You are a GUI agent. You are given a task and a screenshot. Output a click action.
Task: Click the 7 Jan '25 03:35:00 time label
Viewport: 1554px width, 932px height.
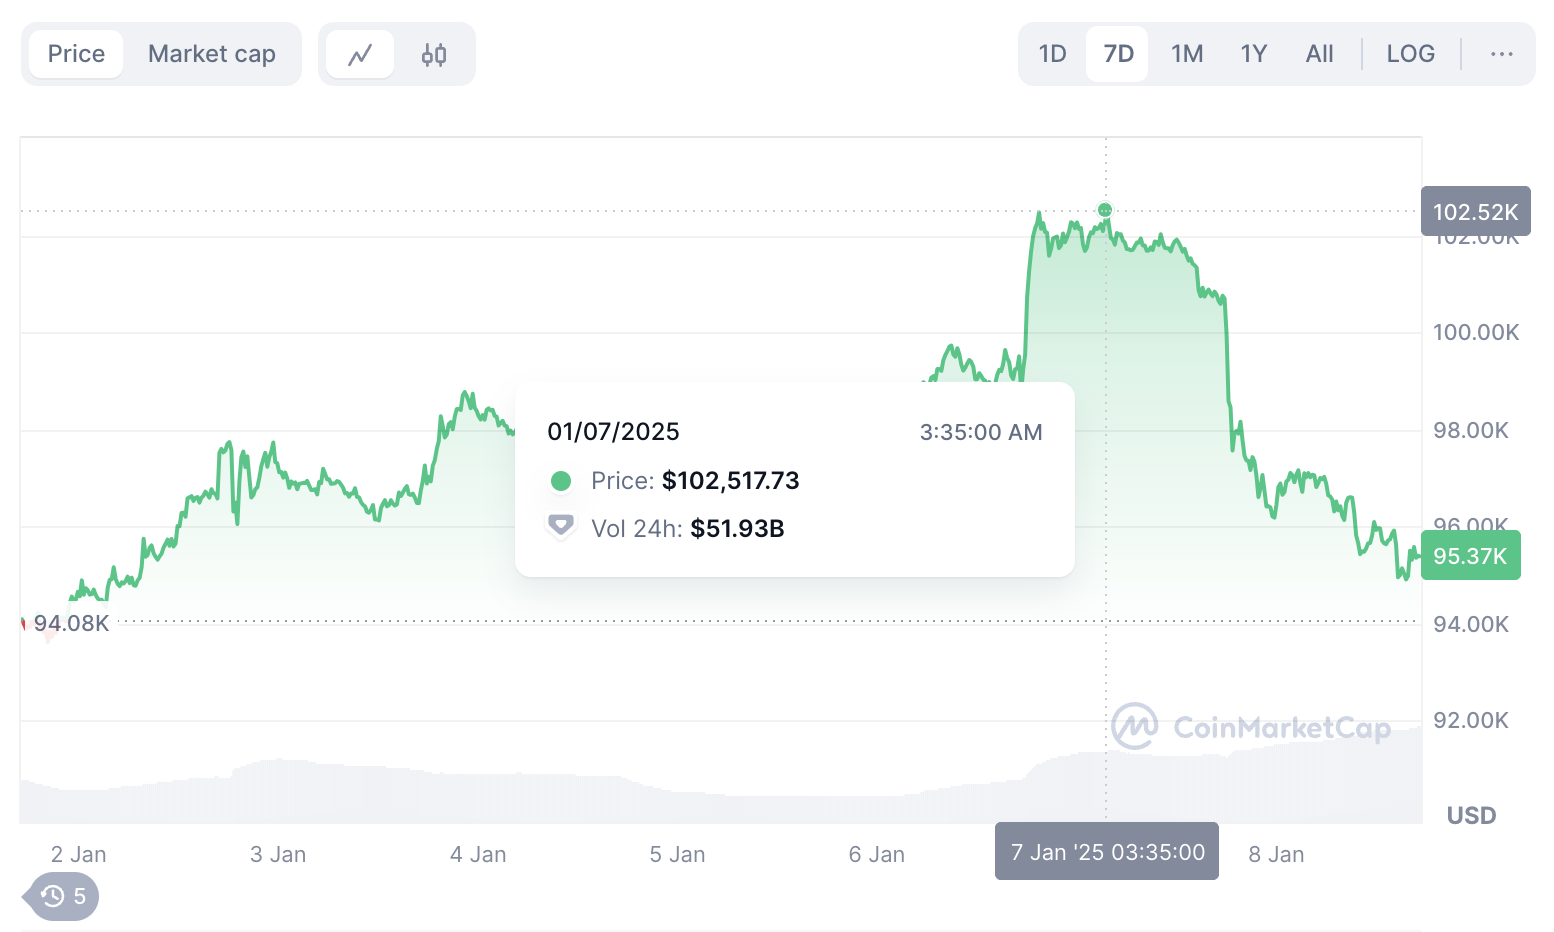[1107, 852]
